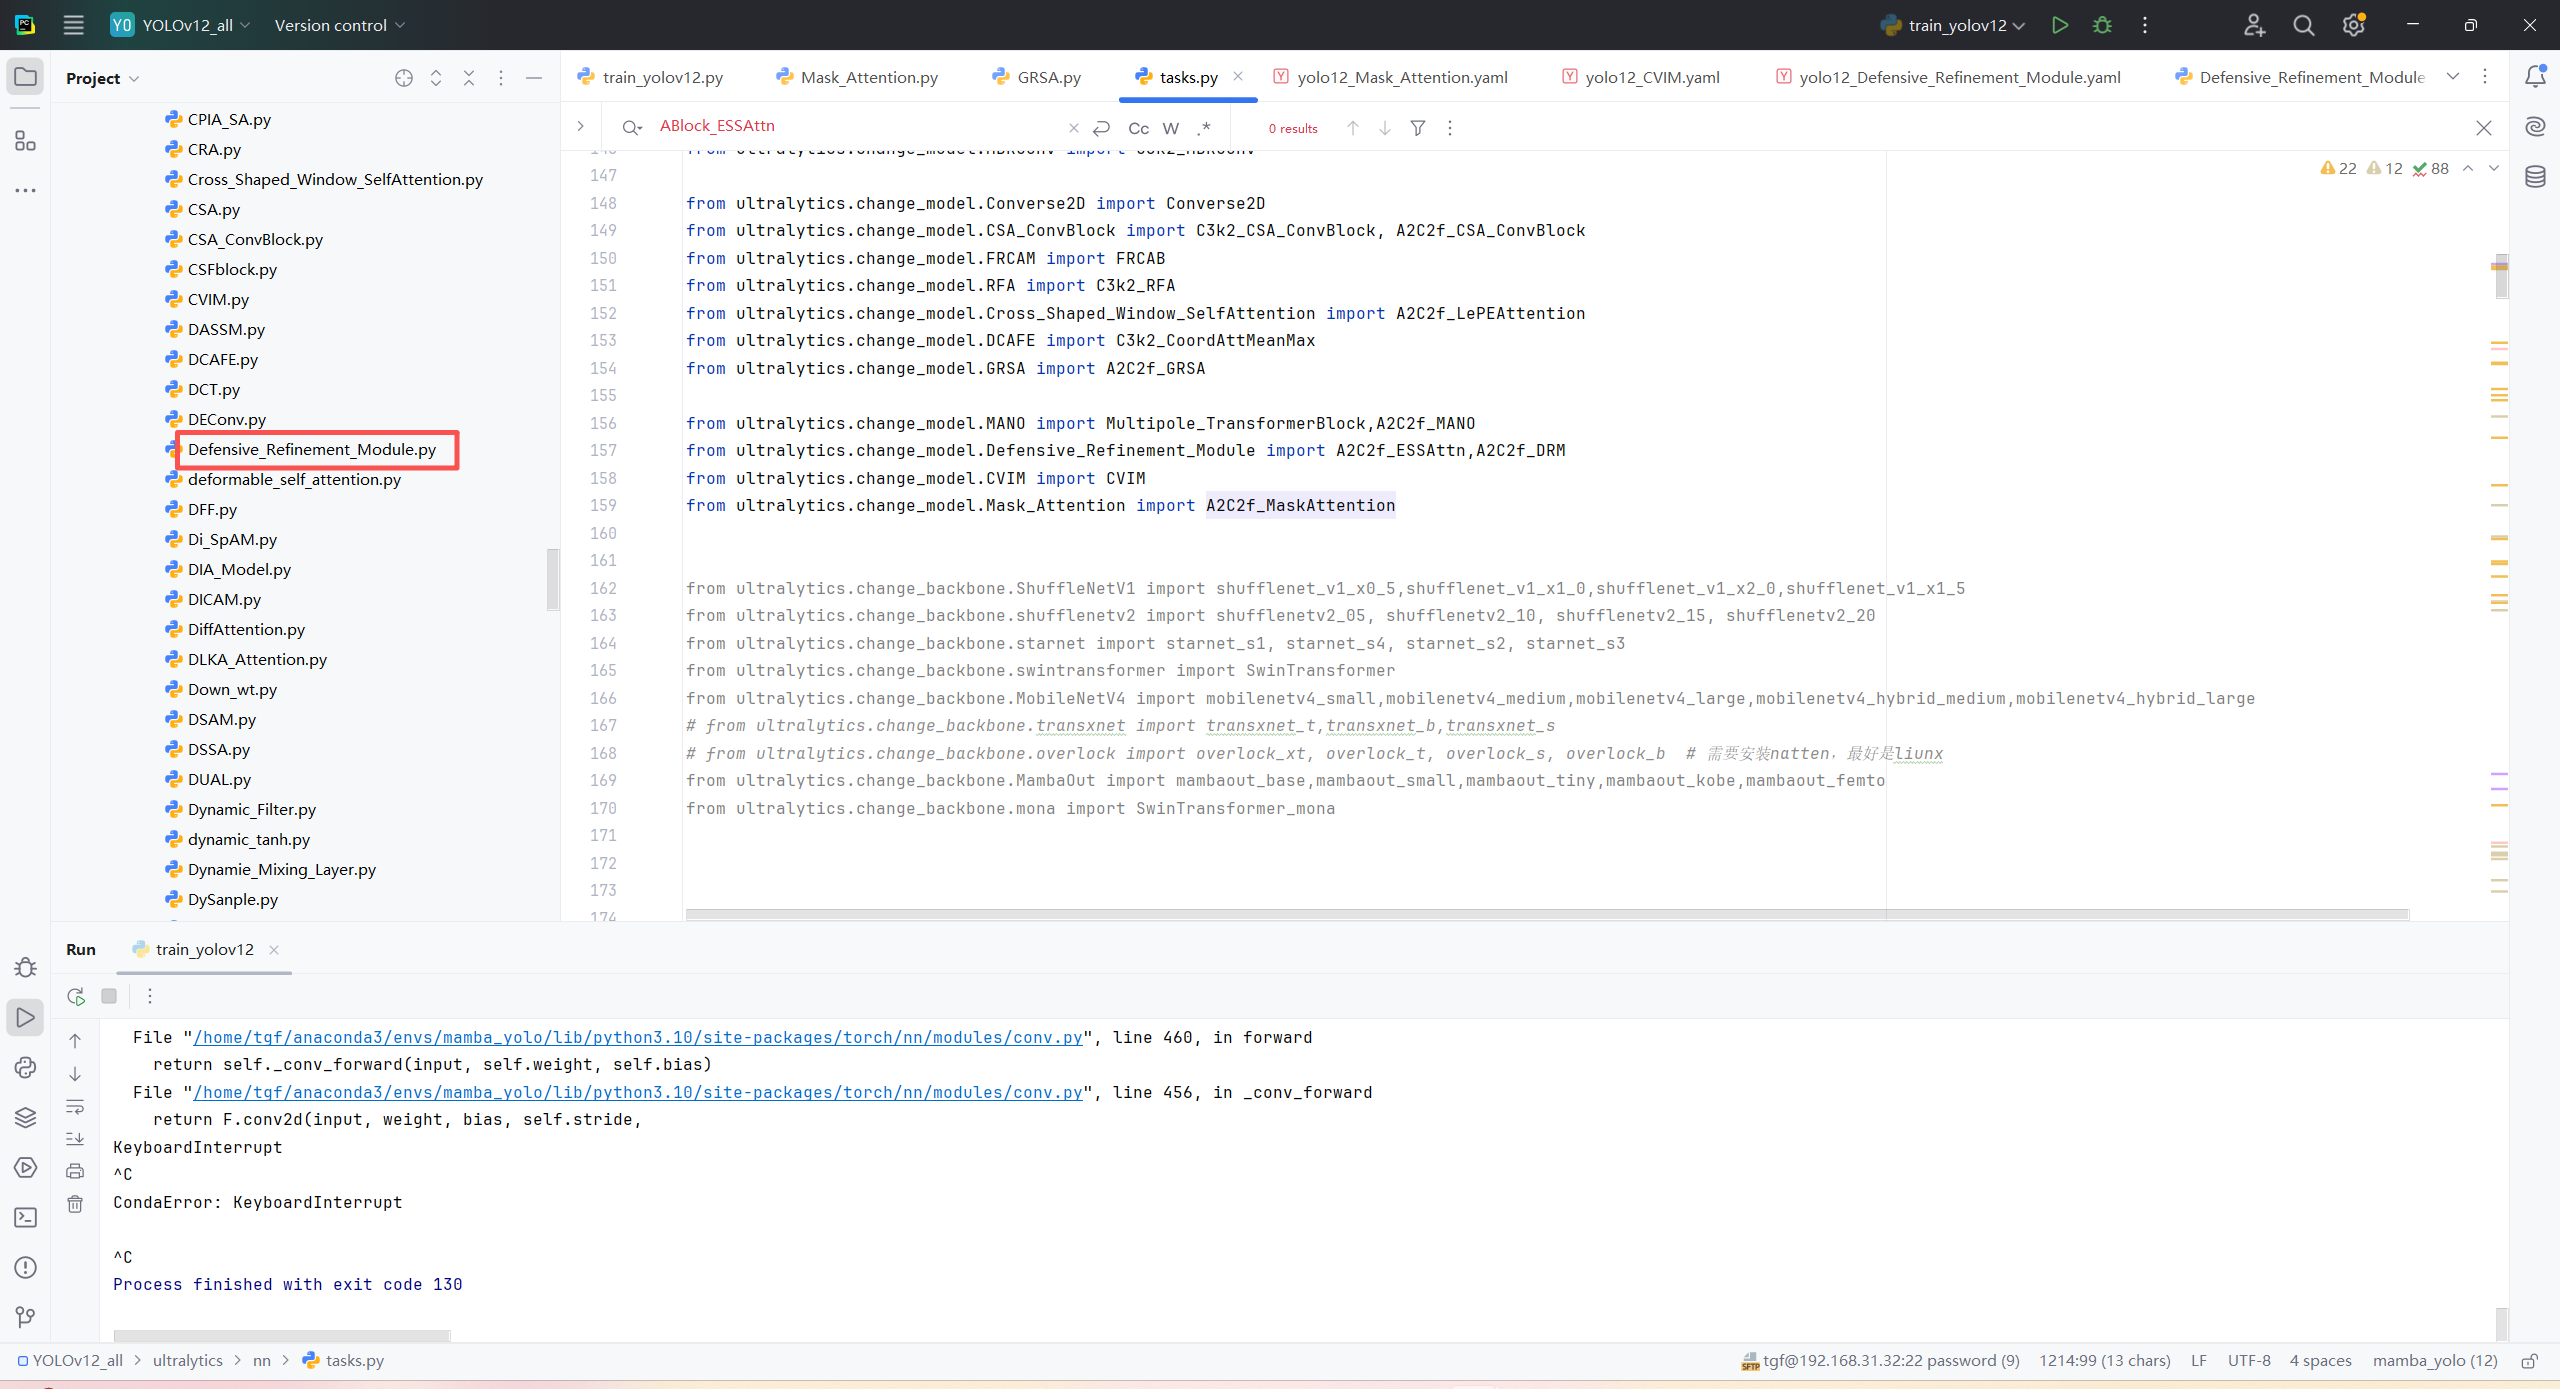Open Python Console in left sidebar
The height and width of the screenshot is (1389, 2560).
25,1067
